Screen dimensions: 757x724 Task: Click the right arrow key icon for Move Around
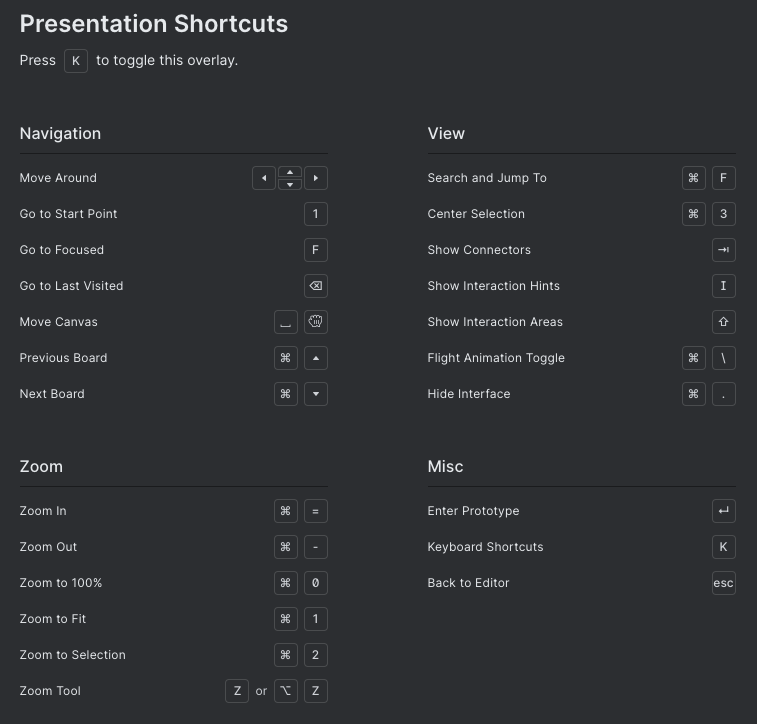click(x=316, y=178)
